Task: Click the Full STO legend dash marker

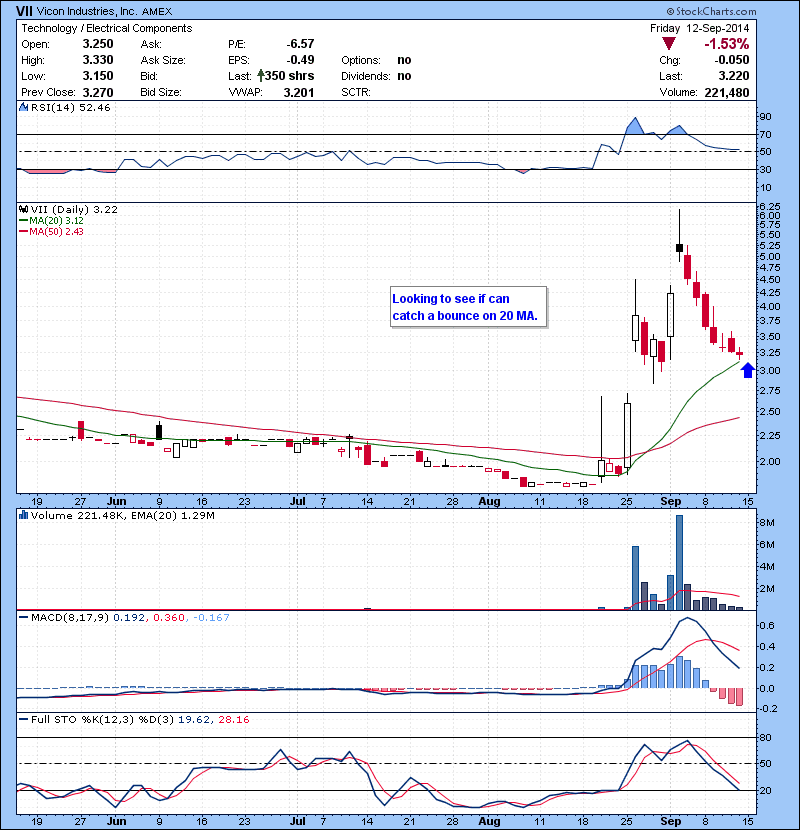Action: coord(23,719)
